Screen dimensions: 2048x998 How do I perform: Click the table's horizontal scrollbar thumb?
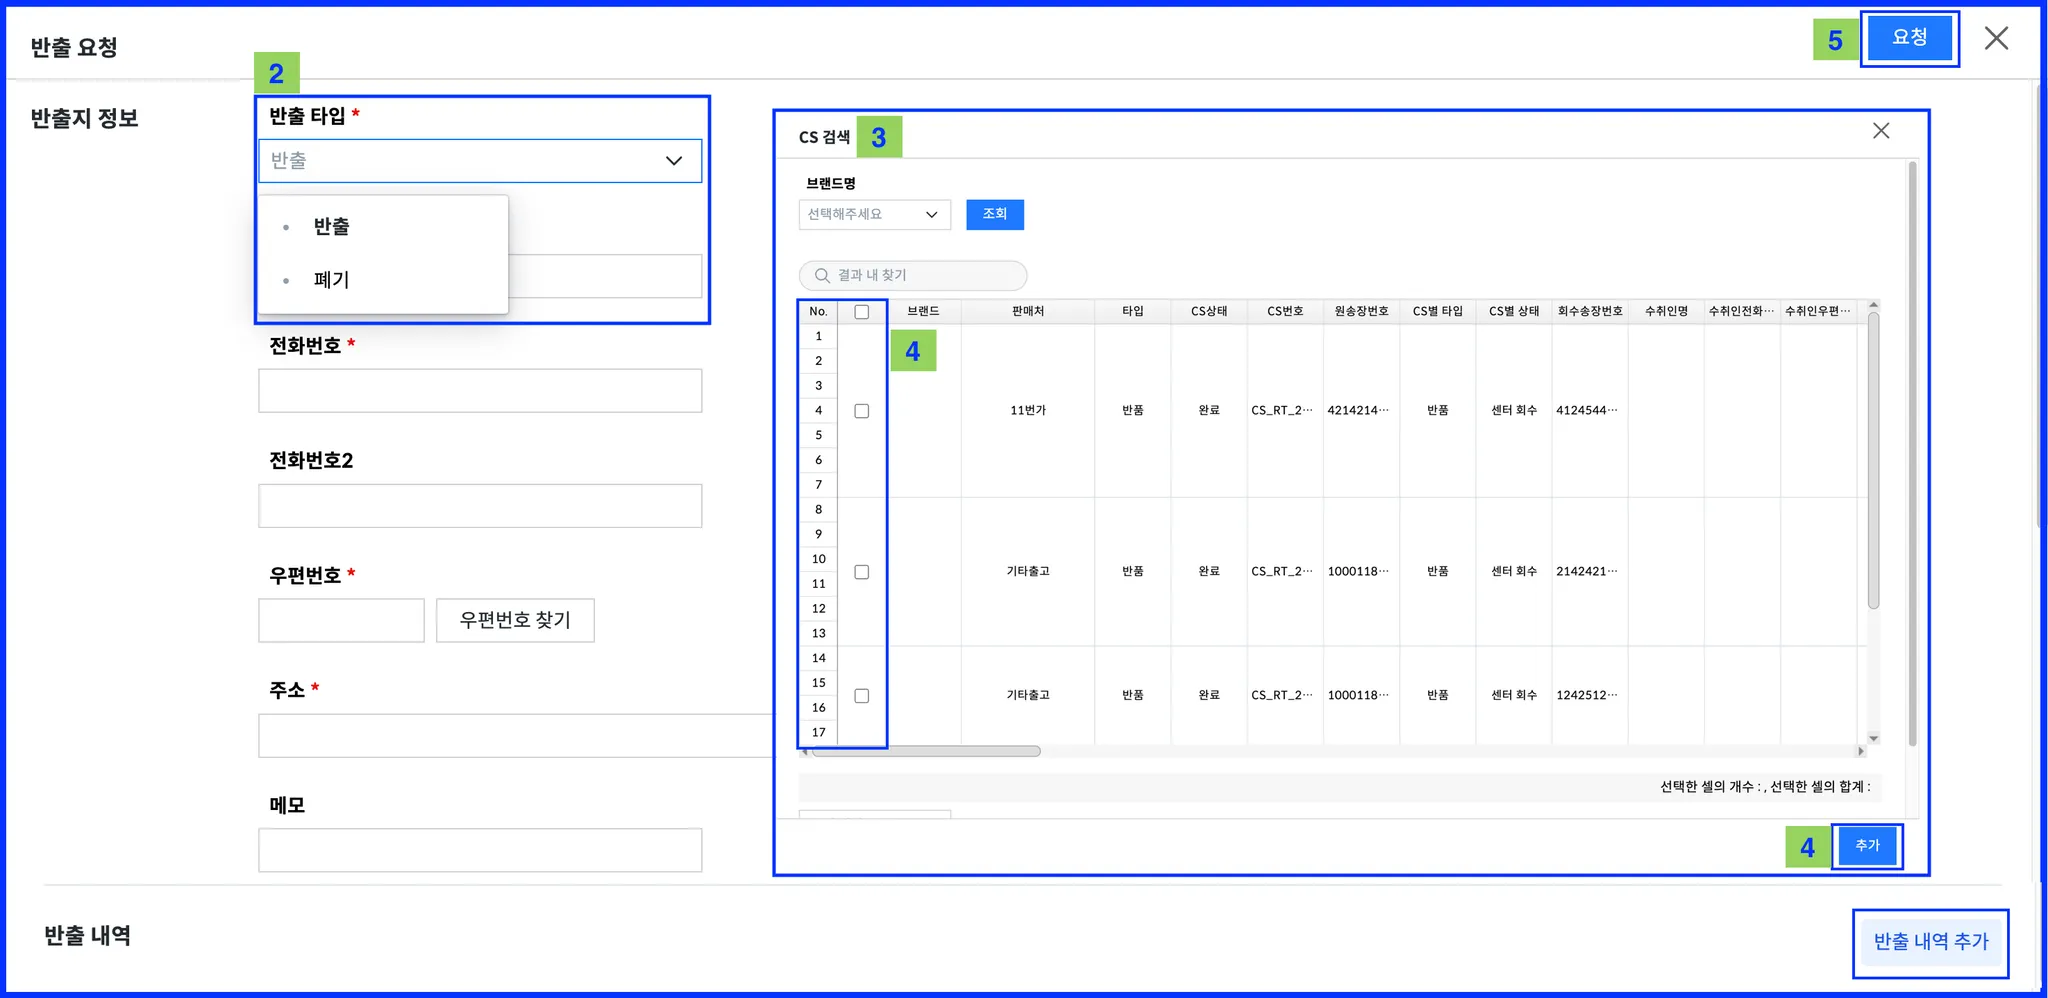(x=925, y=751)
